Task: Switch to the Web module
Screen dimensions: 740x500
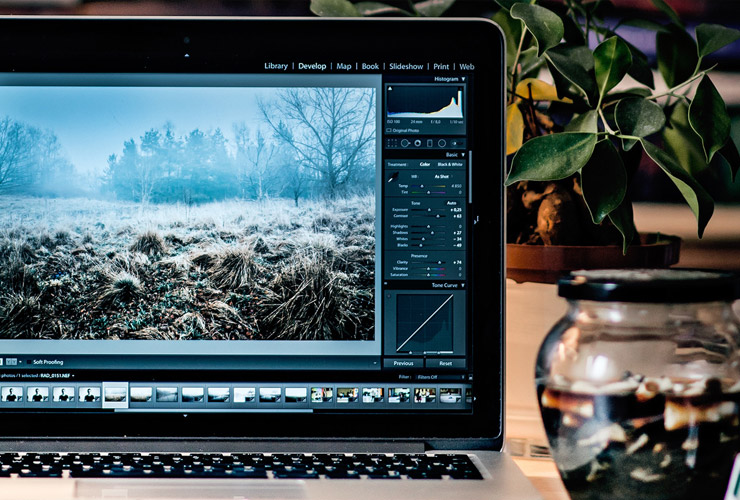Action: click(x=467, y=67)
